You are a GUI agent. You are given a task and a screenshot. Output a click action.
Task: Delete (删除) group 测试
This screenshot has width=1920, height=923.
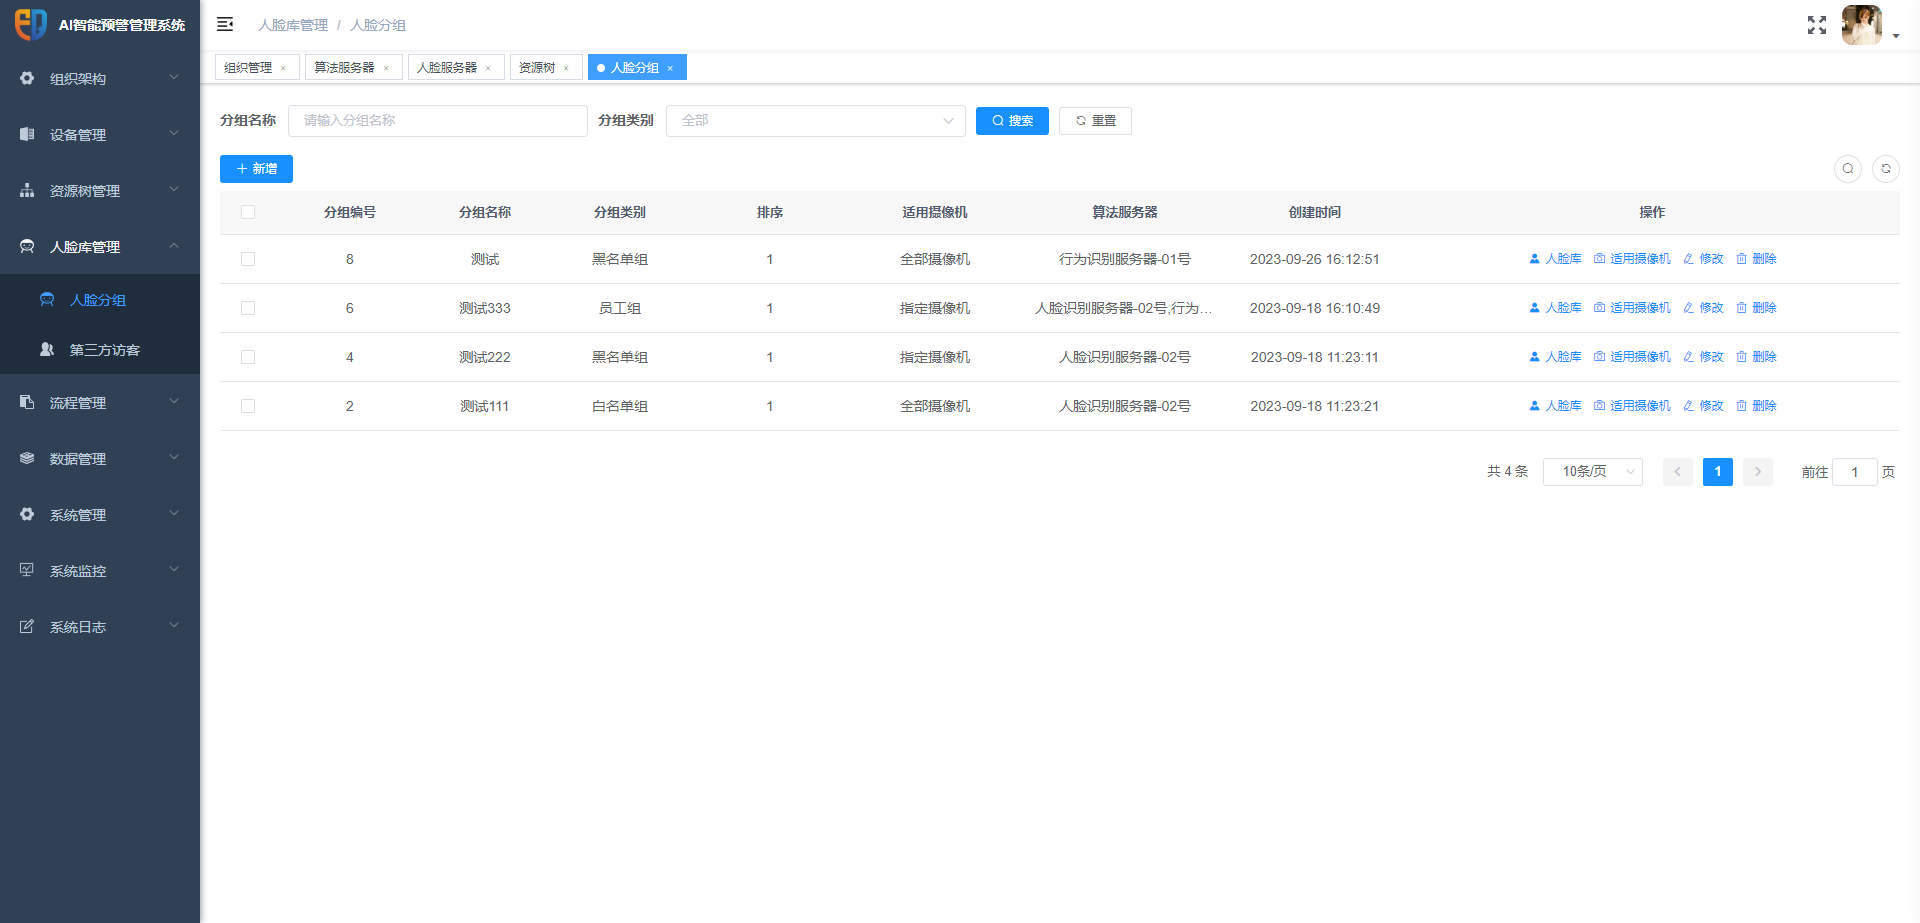coord(1756,259)
